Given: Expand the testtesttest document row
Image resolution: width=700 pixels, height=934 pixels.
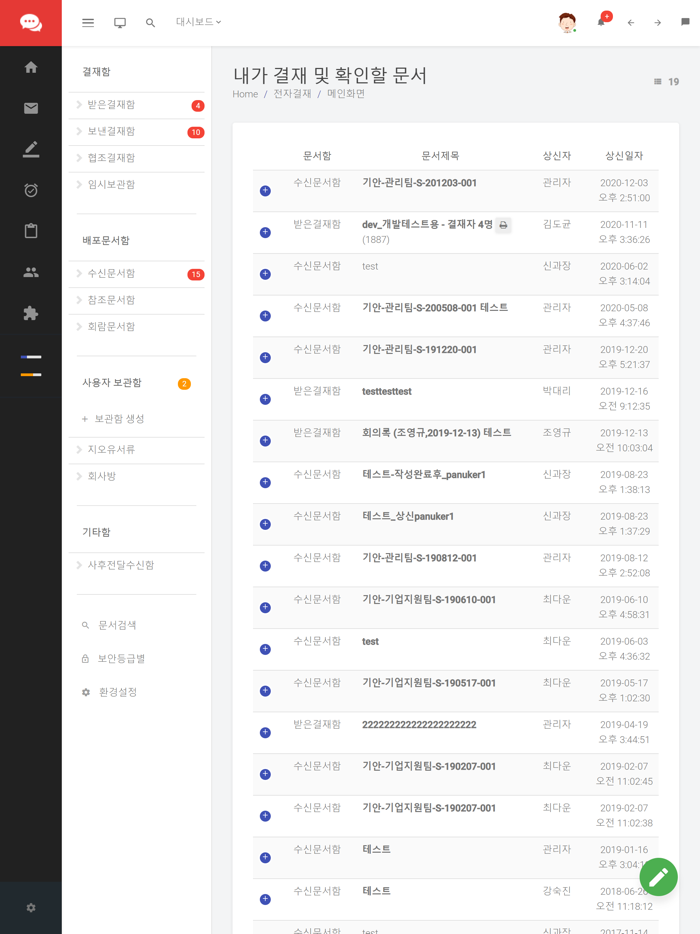Looking at the screenshot, I should click(265, 399).
